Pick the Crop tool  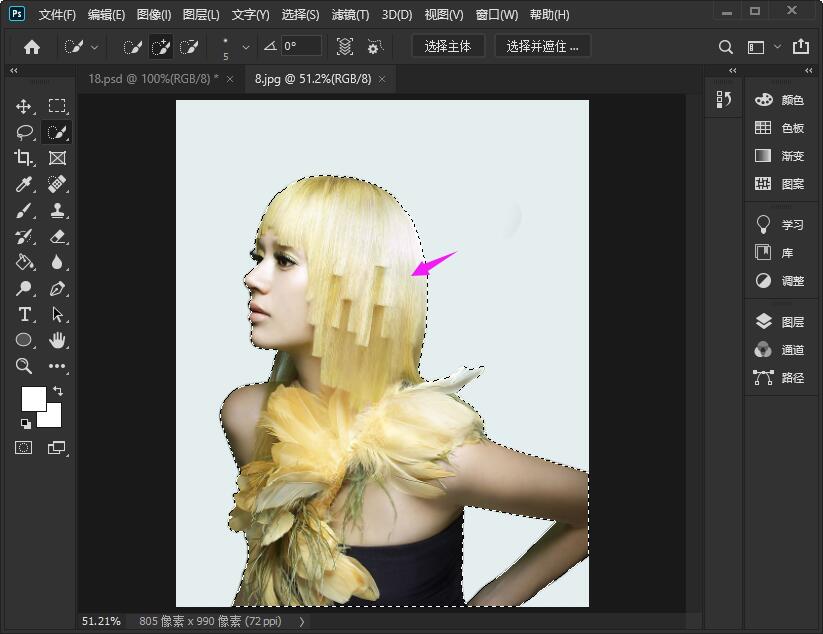pos(24,158)
